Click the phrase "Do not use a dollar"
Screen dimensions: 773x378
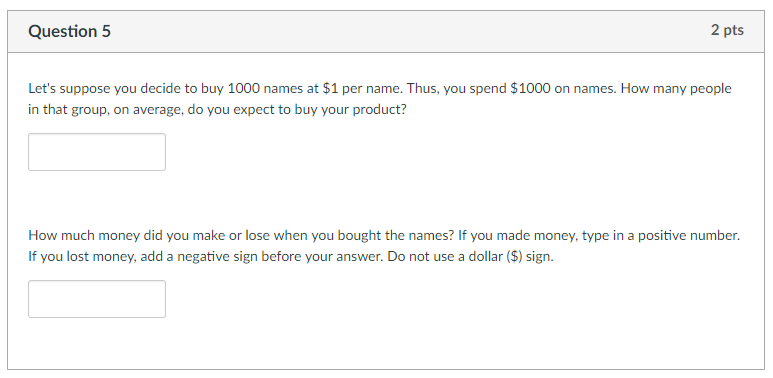click(444, 257)
